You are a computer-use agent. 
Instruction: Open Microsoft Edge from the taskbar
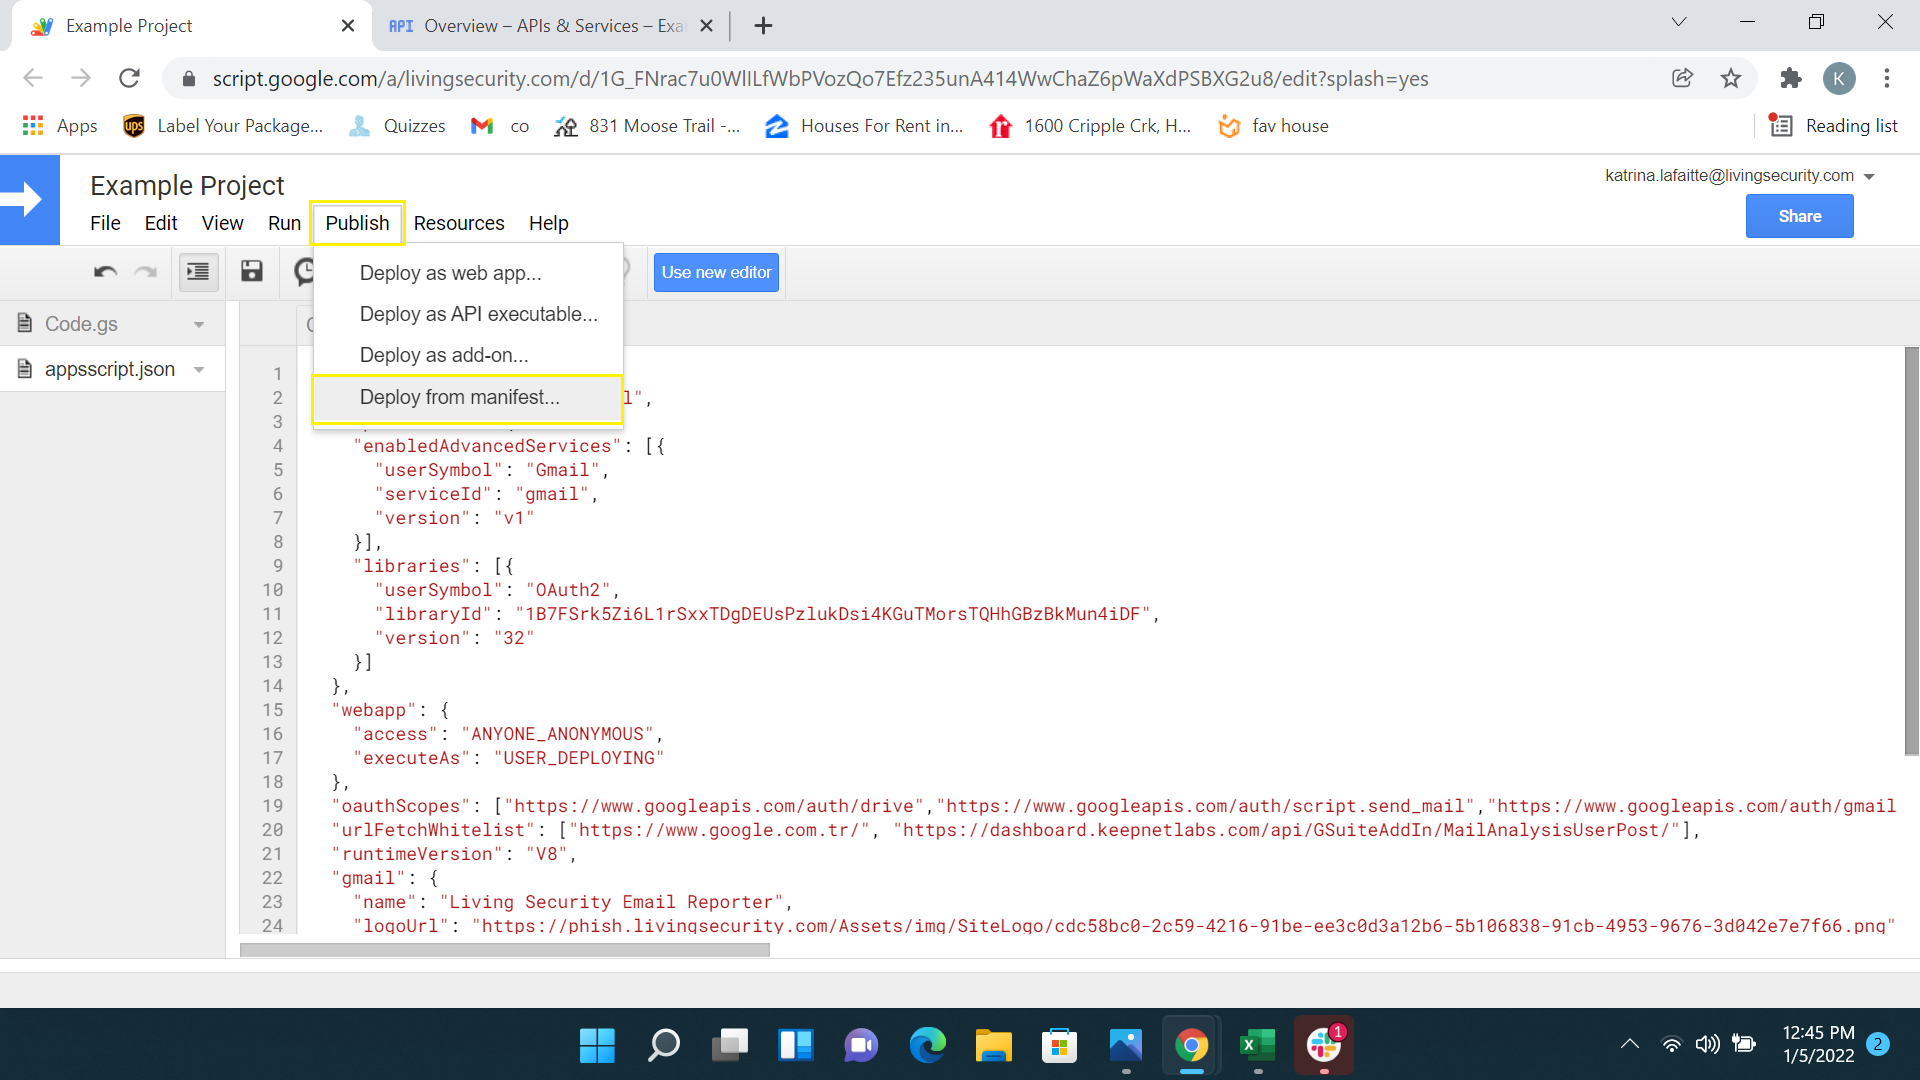[x=927, y=1046]
